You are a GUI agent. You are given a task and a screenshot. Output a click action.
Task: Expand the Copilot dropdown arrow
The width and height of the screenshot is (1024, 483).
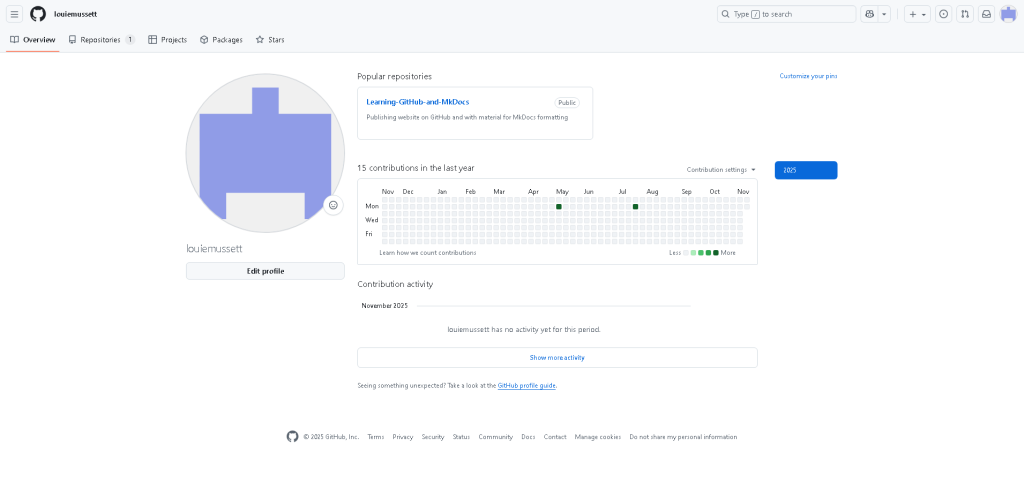point(884,14)
